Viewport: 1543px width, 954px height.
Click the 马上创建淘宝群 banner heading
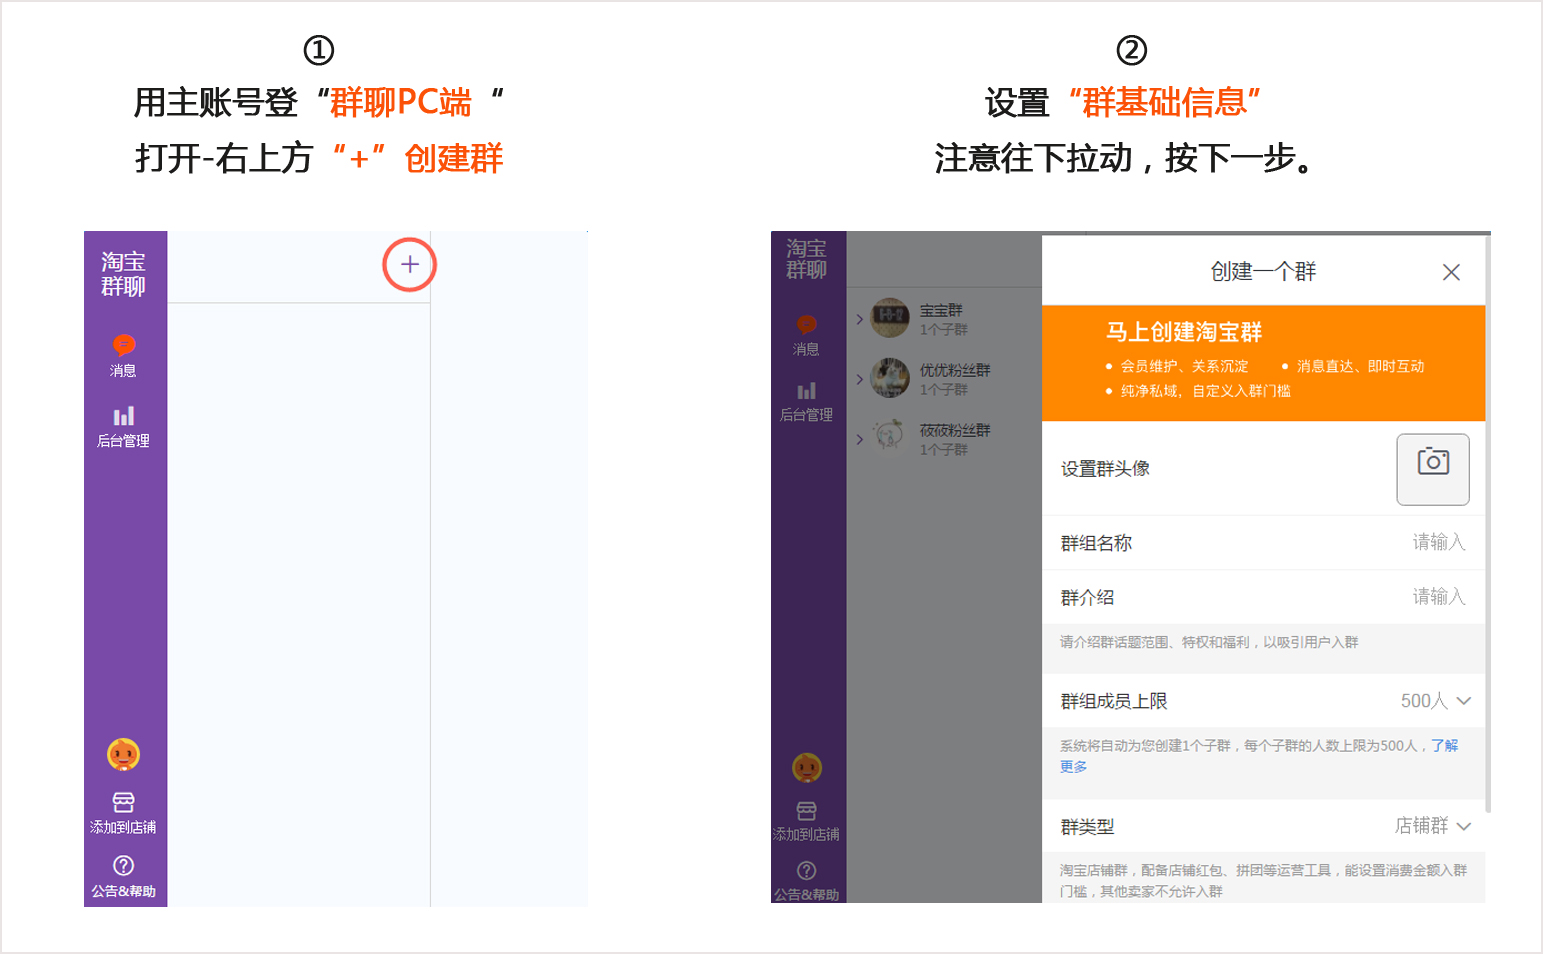[1184, 332]
